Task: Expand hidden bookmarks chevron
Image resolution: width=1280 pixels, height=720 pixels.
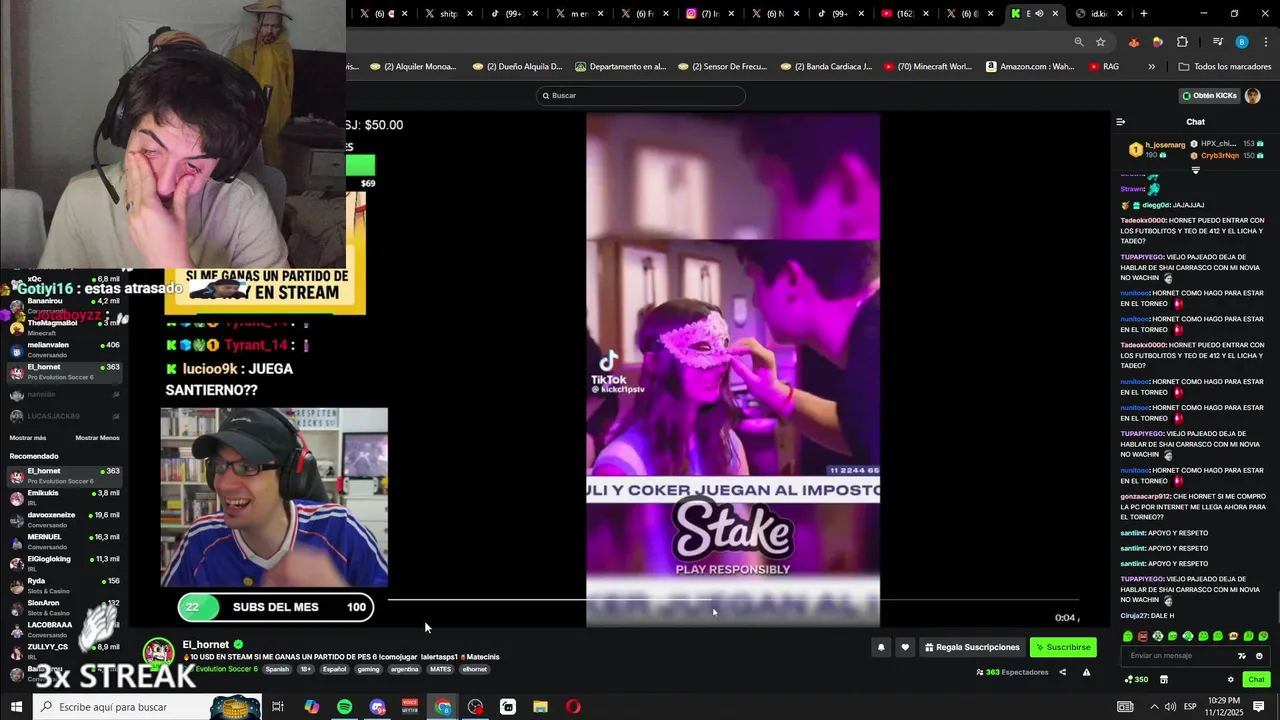Action: [x=1152, y=67]
